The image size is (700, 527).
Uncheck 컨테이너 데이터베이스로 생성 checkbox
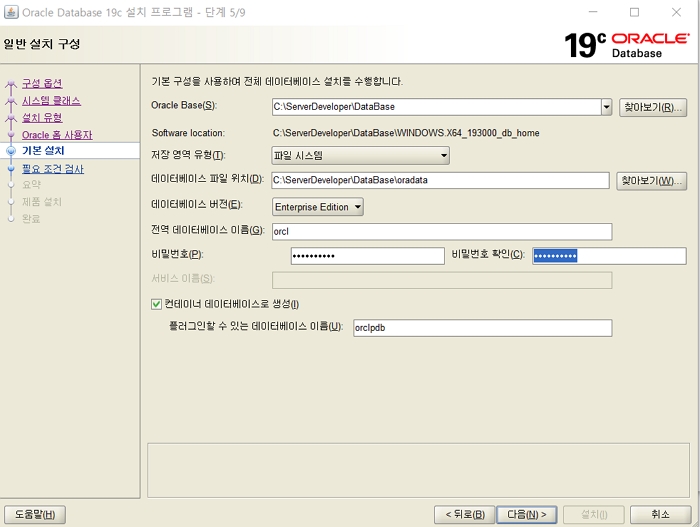(156, 304)
